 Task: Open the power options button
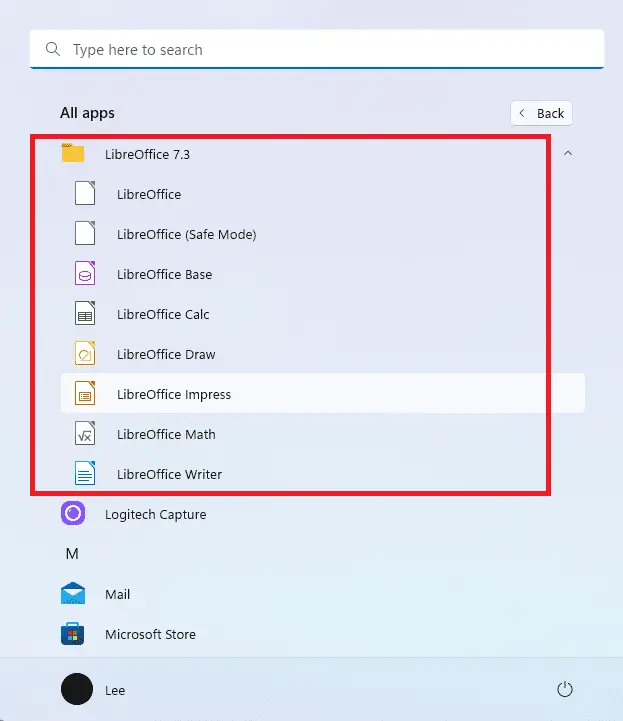(565, 689)
